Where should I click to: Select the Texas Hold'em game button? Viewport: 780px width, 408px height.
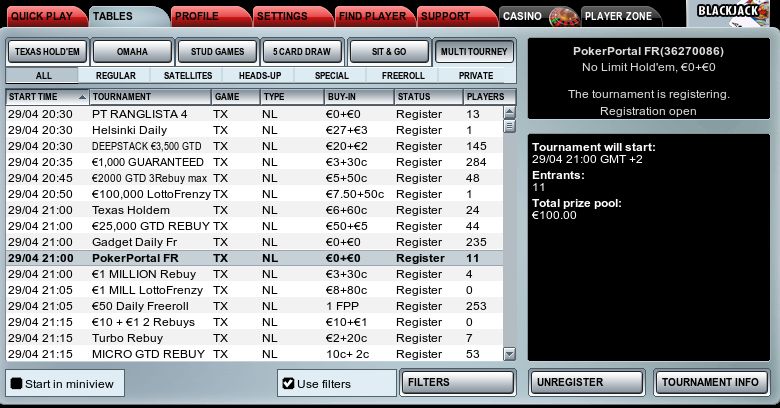pyautogui.click(x=47, y=52)
